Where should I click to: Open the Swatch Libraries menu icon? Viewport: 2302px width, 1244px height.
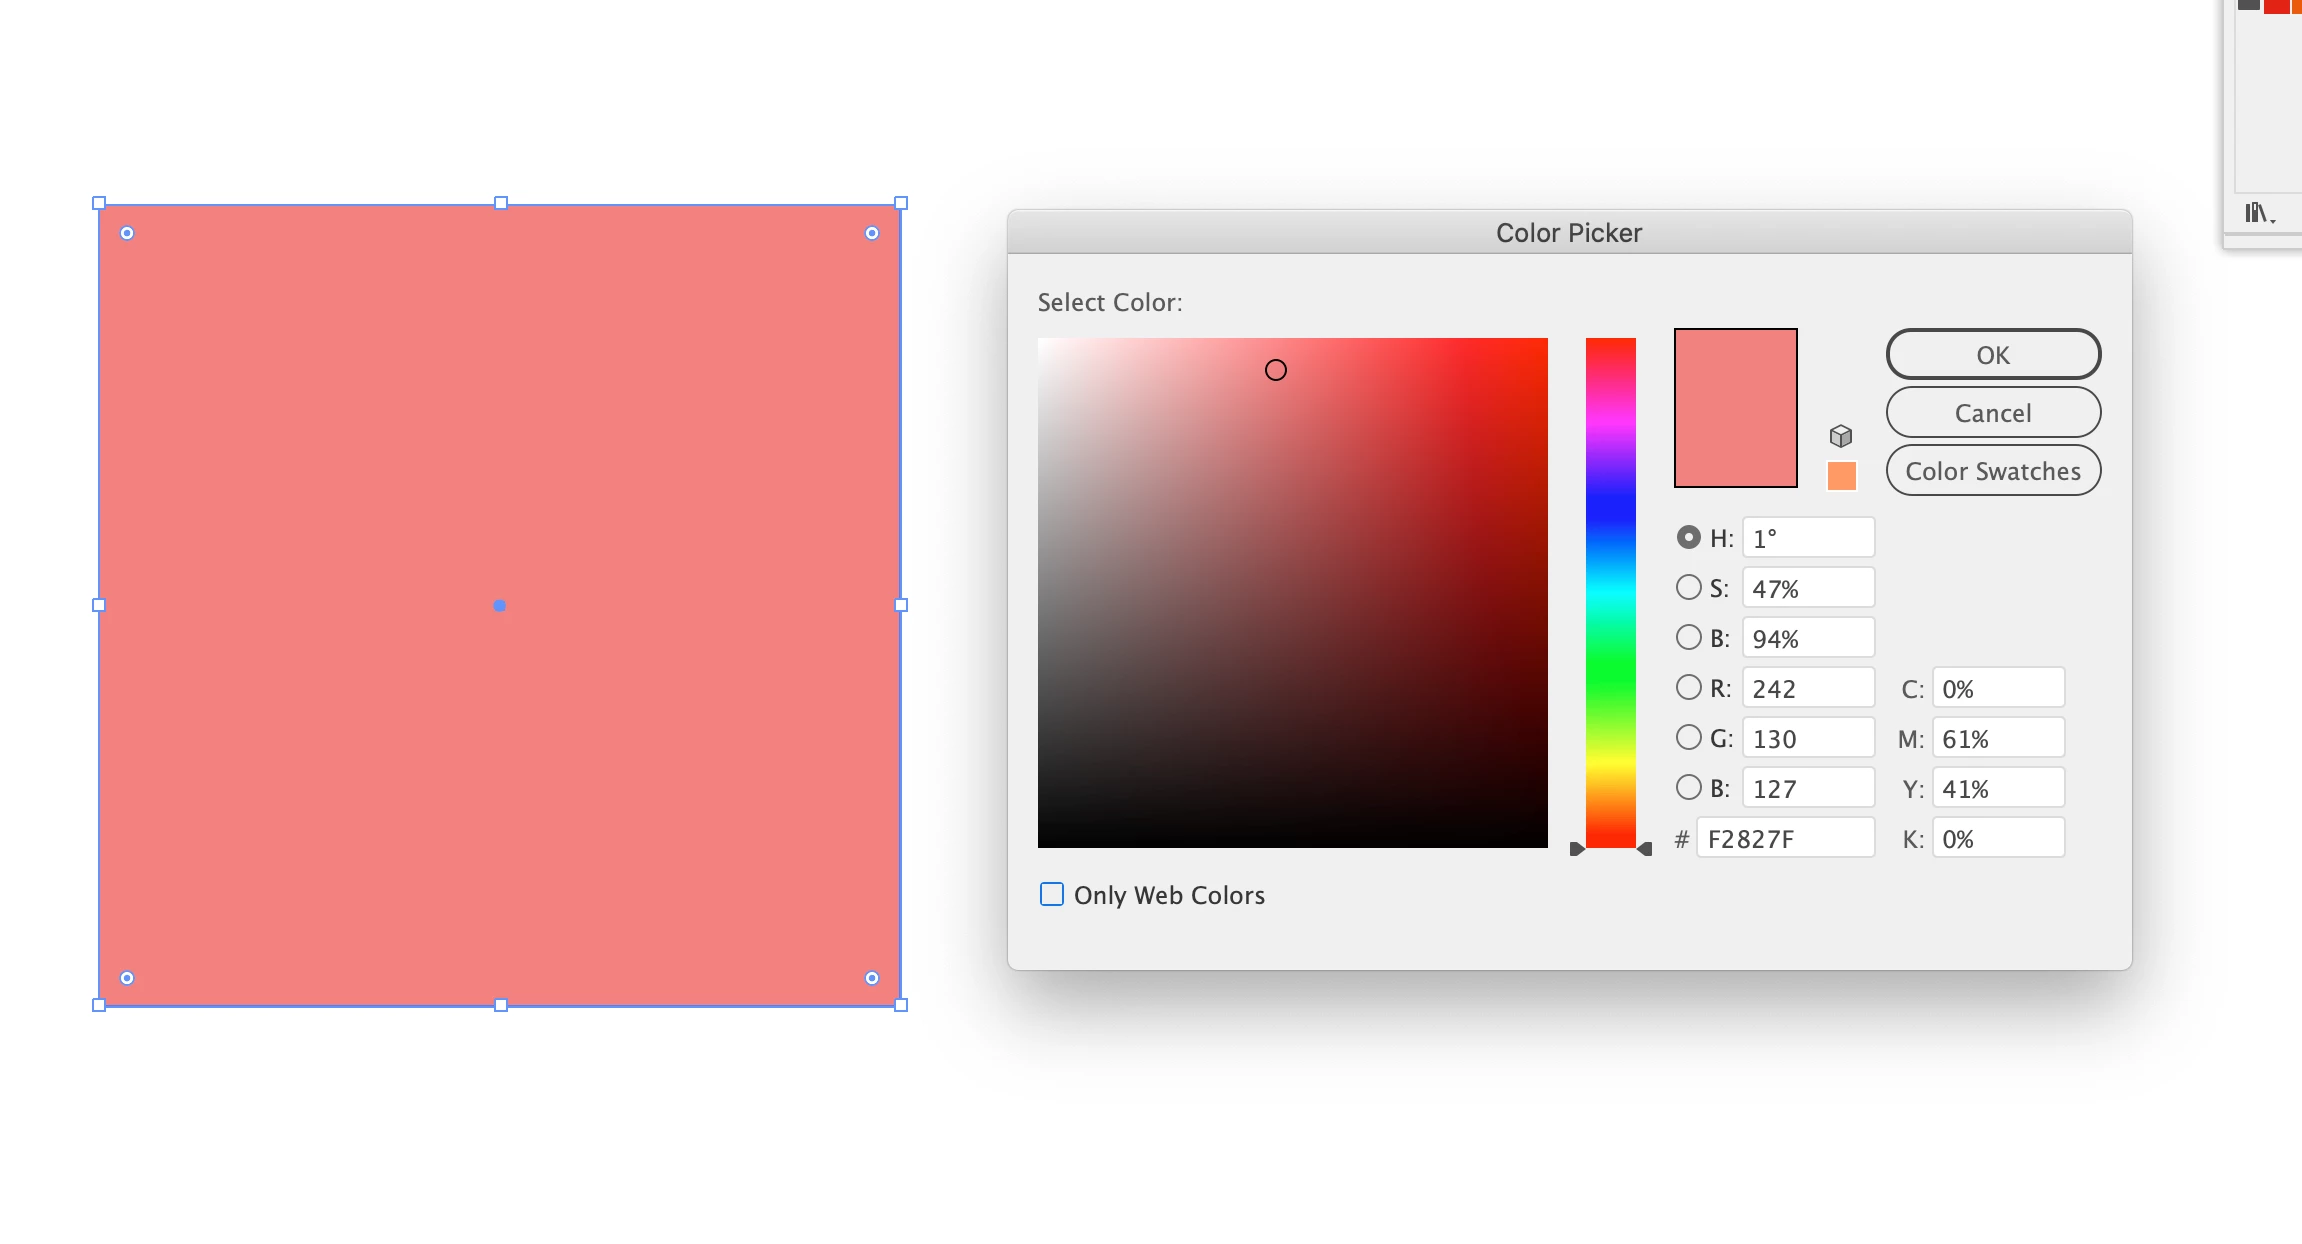click(x=2258, y=213)
